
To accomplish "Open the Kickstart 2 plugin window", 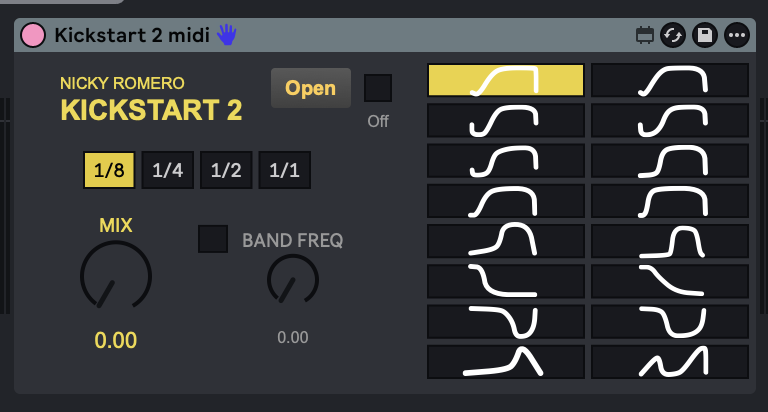I will [x=311, y=88].
